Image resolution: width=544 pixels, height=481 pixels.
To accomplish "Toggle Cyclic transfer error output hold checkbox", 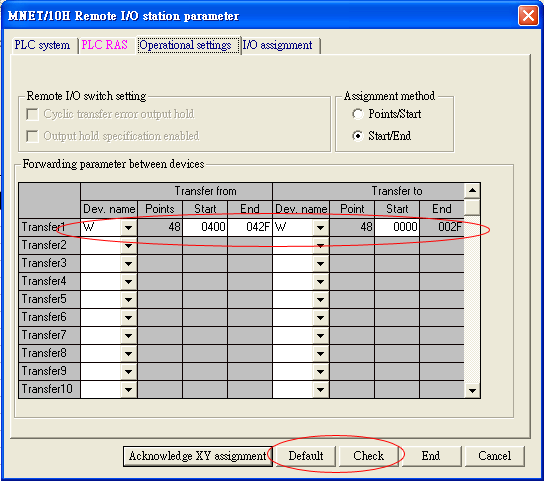I will 32,114.
